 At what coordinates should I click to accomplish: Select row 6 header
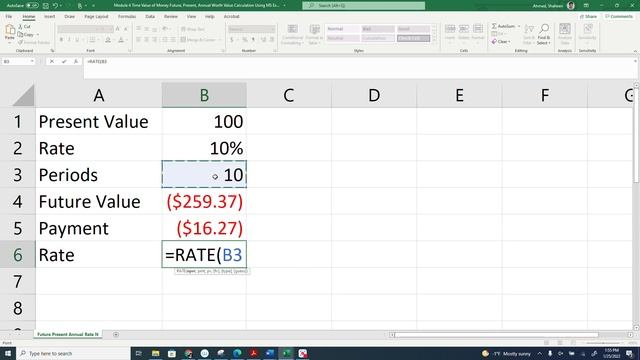[18, 255]
